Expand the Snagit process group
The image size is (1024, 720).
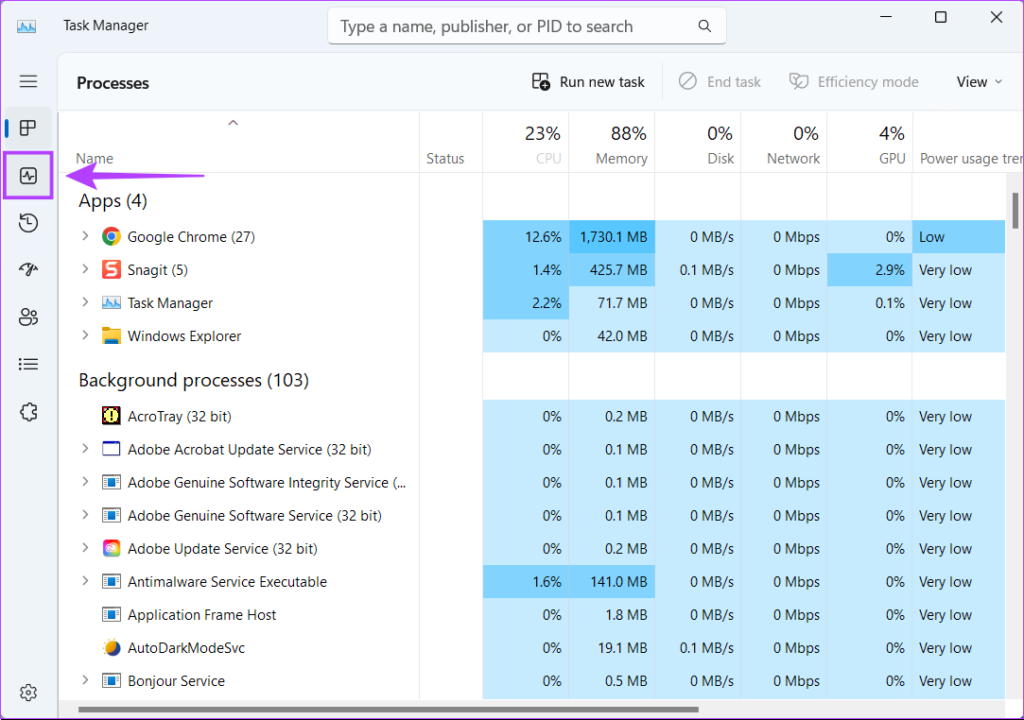pyautogui.click(x=85, y=270)
